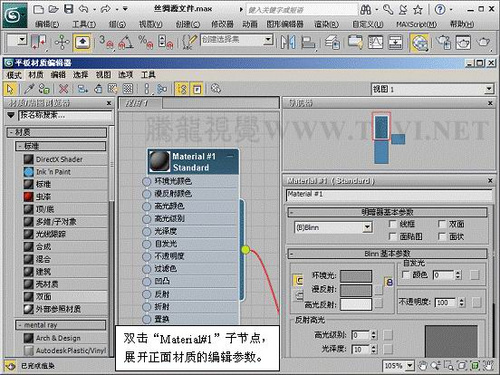The width and height of the screenshot is (500, 375).
Task: Open the 材质 menu in material editor
Action: coord(36,75)
